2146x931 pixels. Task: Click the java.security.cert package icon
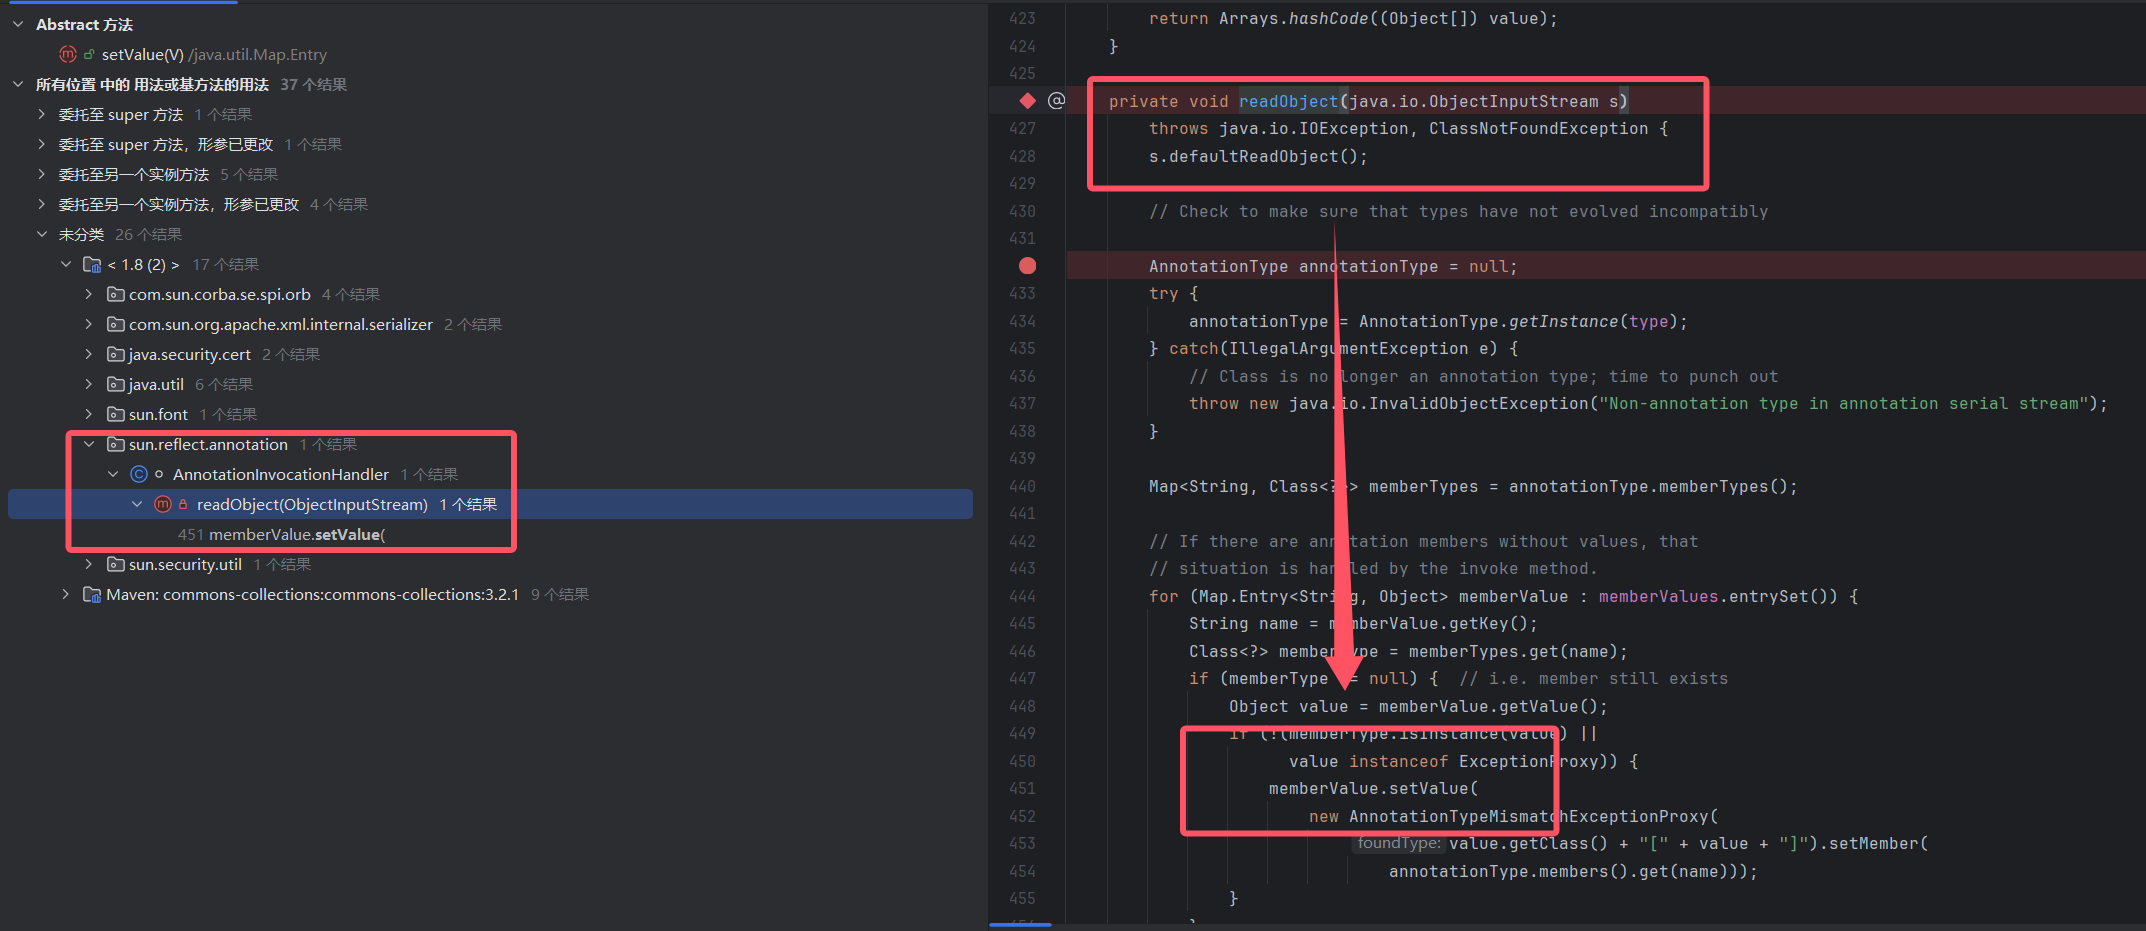(x=116, y=354)
